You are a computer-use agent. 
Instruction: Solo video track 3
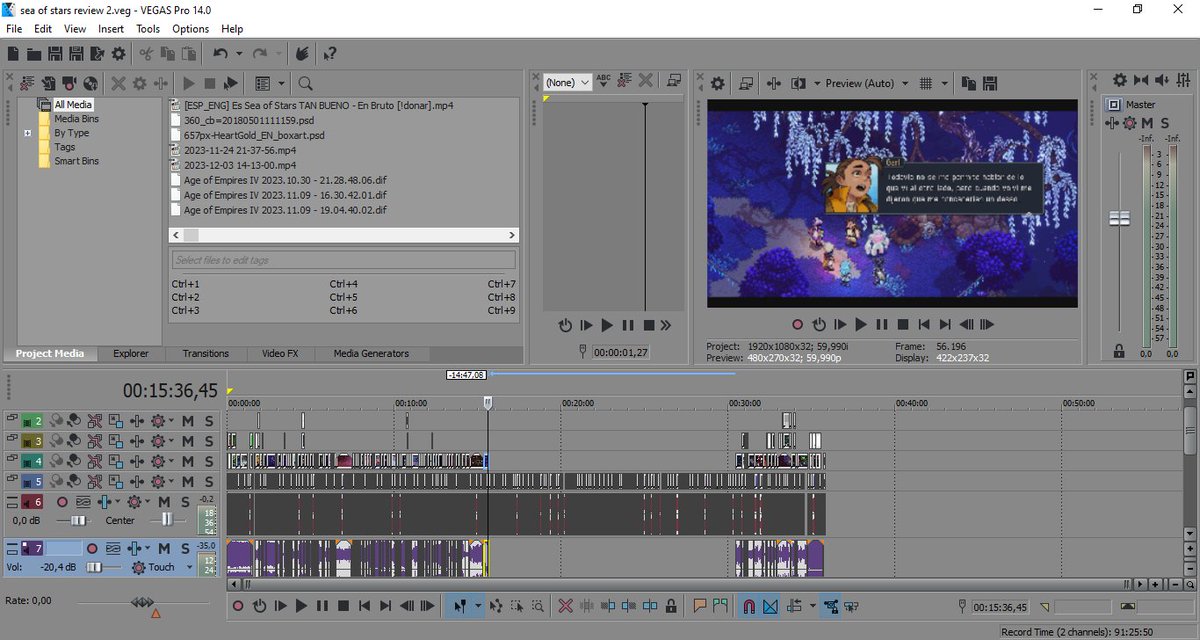click(x=209, y=442)
